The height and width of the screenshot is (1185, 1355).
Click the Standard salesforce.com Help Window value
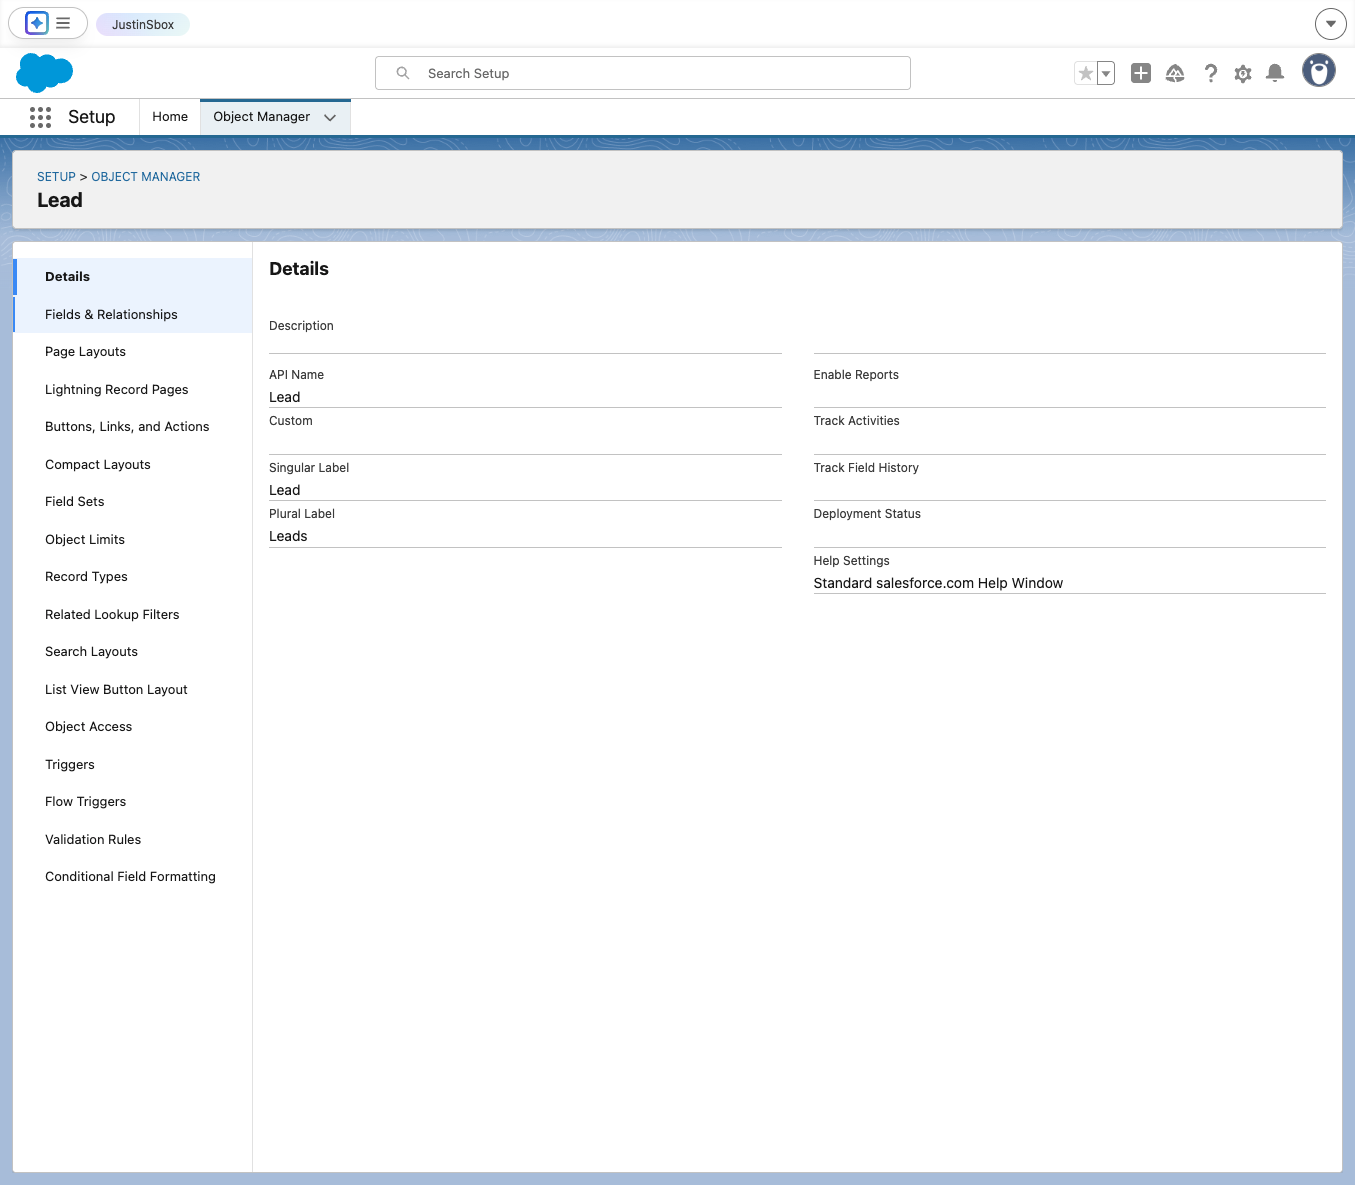(938, 583)
